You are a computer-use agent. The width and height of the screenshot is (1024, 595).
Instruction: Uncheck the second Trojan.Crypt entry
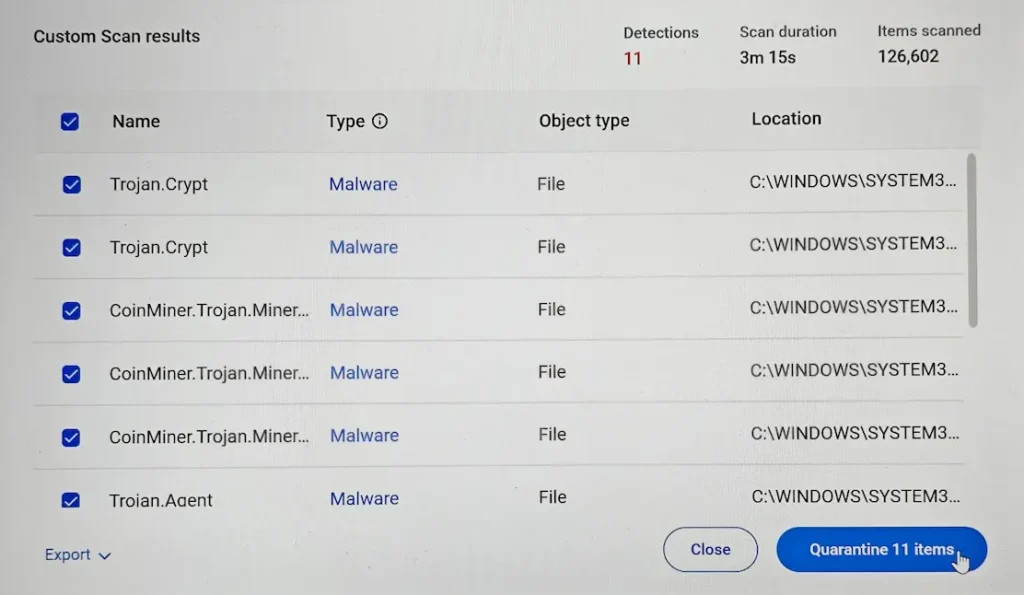[x=70, y=247]
